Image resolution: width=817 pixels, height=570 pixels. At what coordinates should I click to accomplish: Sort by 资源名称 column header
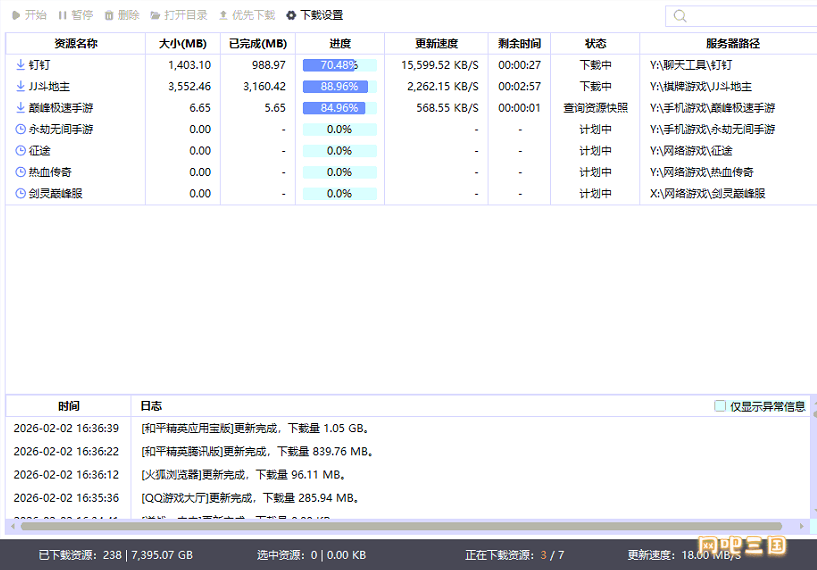click(x=76, y=43)
